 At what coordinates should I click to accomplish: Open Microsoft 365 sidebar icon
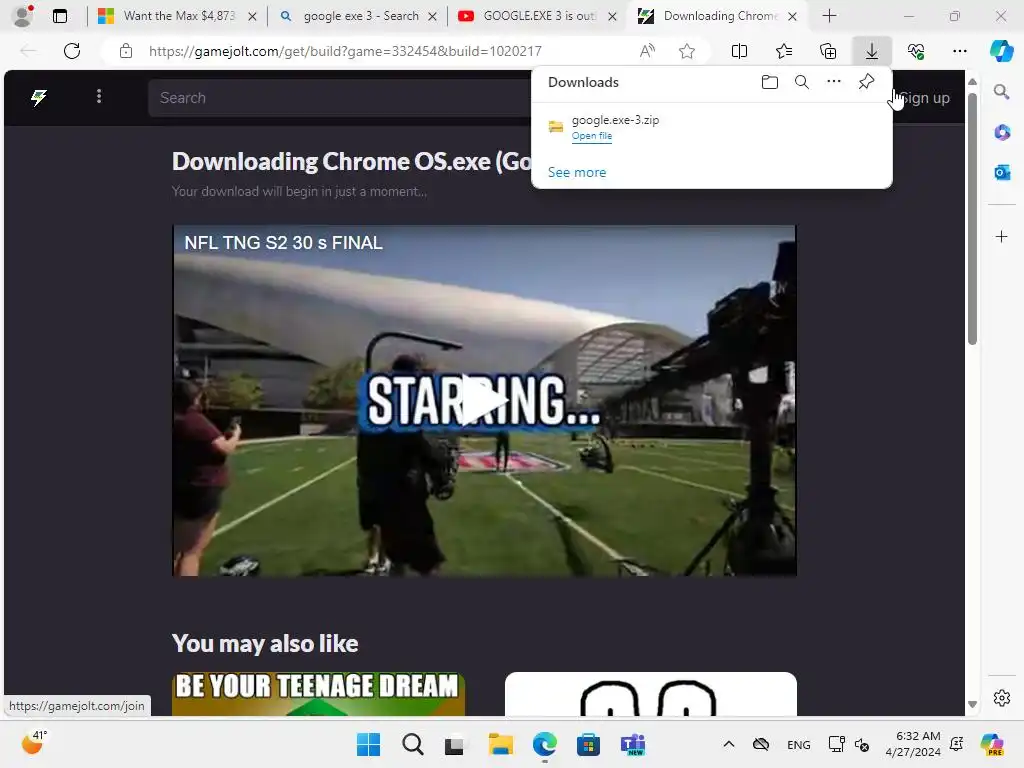1001,133
